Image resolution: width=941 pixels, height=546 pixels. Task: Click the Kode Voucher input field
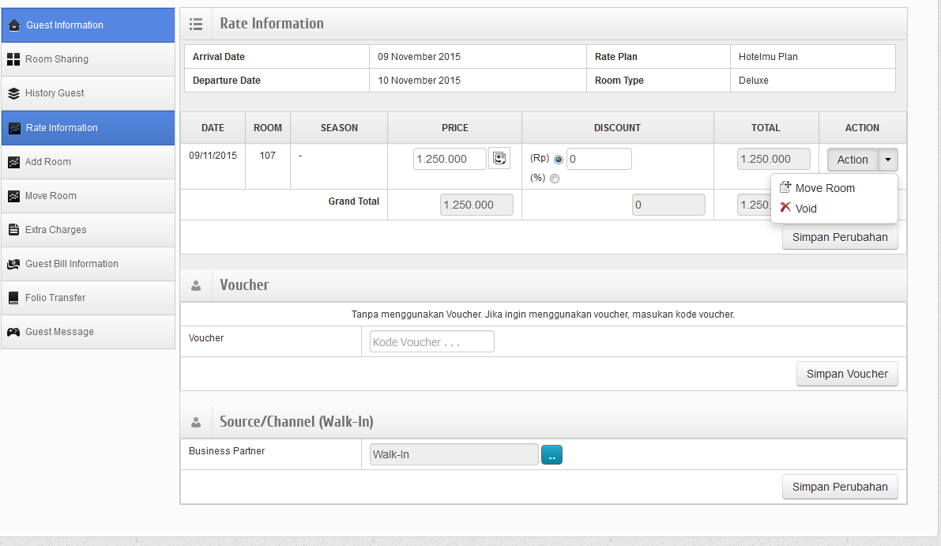coord(432,342)
